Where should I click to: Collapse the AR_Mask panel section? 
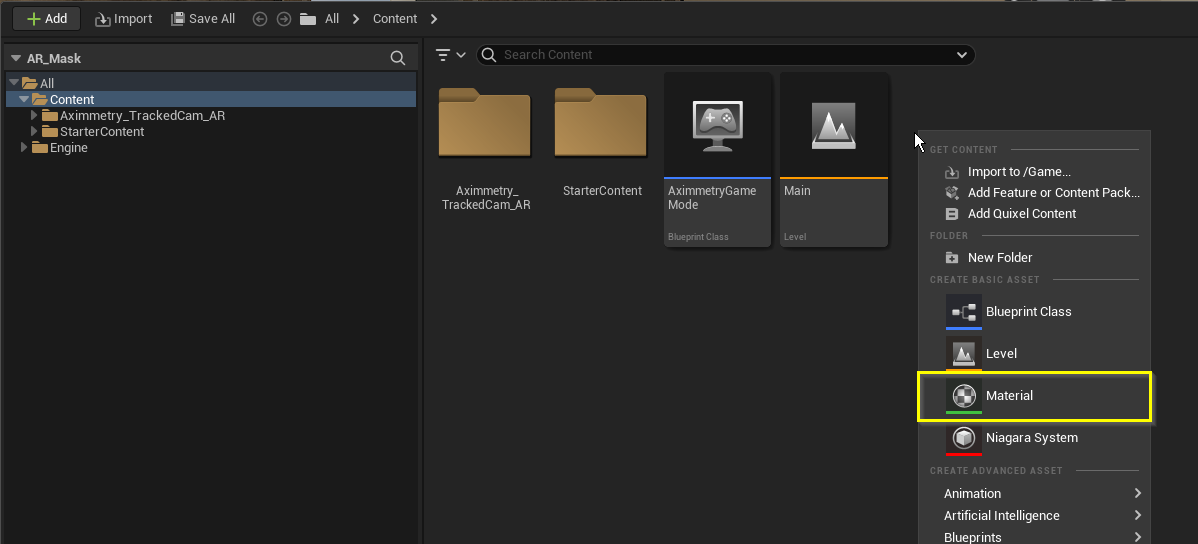pyautogui.click(x=16, y=59)
